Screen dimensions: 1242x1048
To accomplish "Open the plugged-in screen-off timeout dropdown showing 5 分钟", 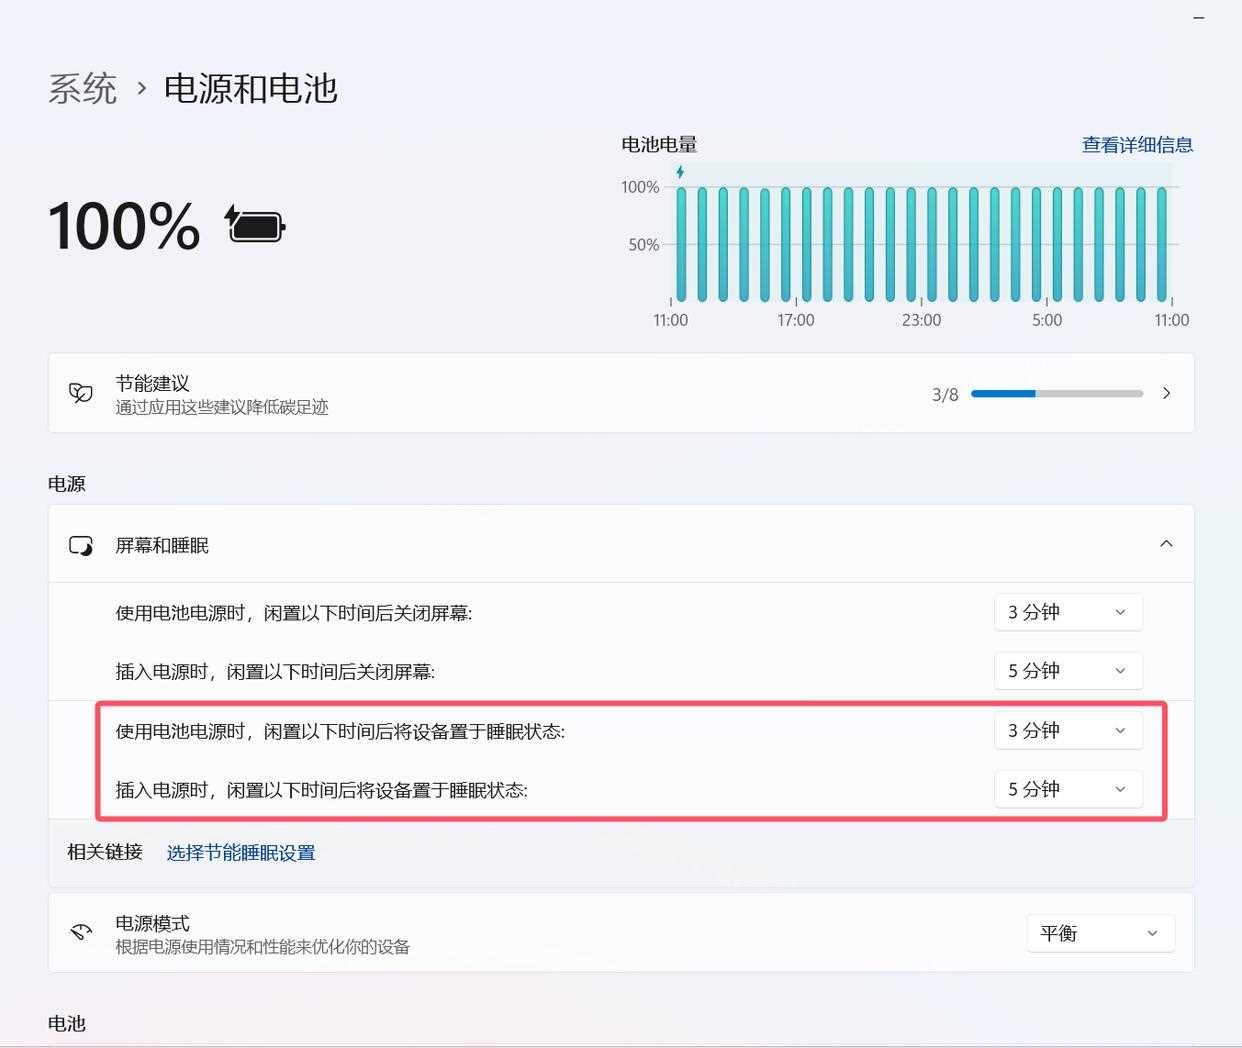I will [x=1067, y=671].
